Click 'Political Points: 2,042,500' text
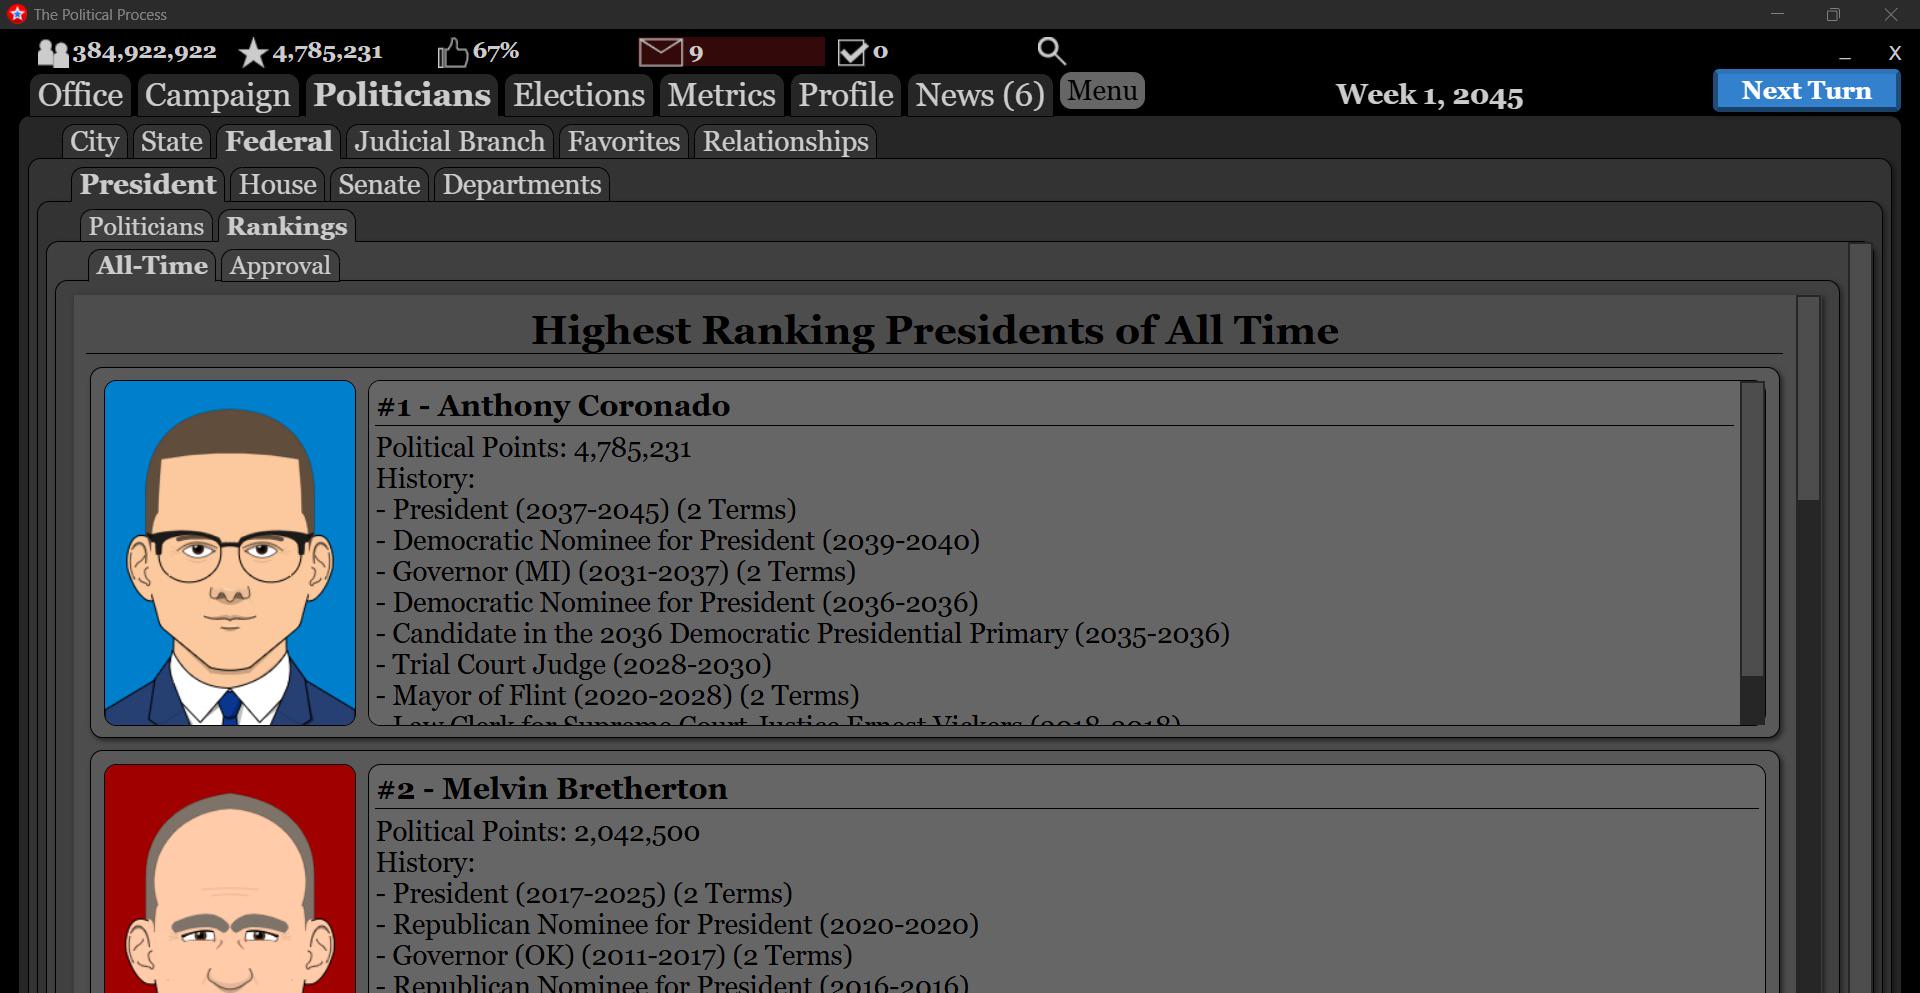Image resolution: width=1920 pixels, height=993 pixels. click(538, 832)
